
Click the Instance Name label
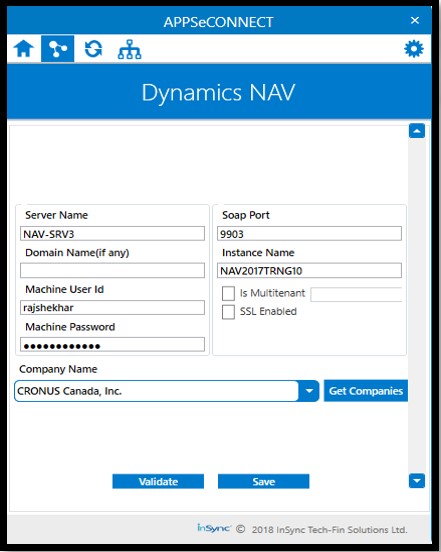pyautogui.click(x=258, y=252)
